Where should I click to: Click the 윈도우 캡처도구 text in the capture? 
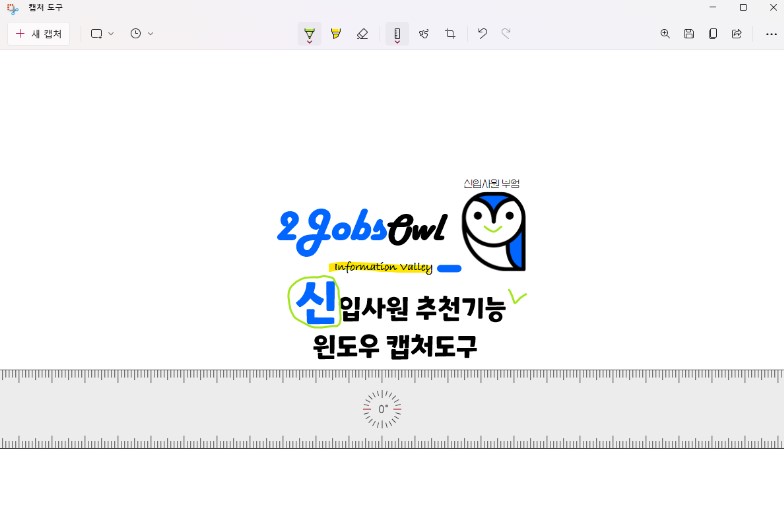tap(394, 346)
